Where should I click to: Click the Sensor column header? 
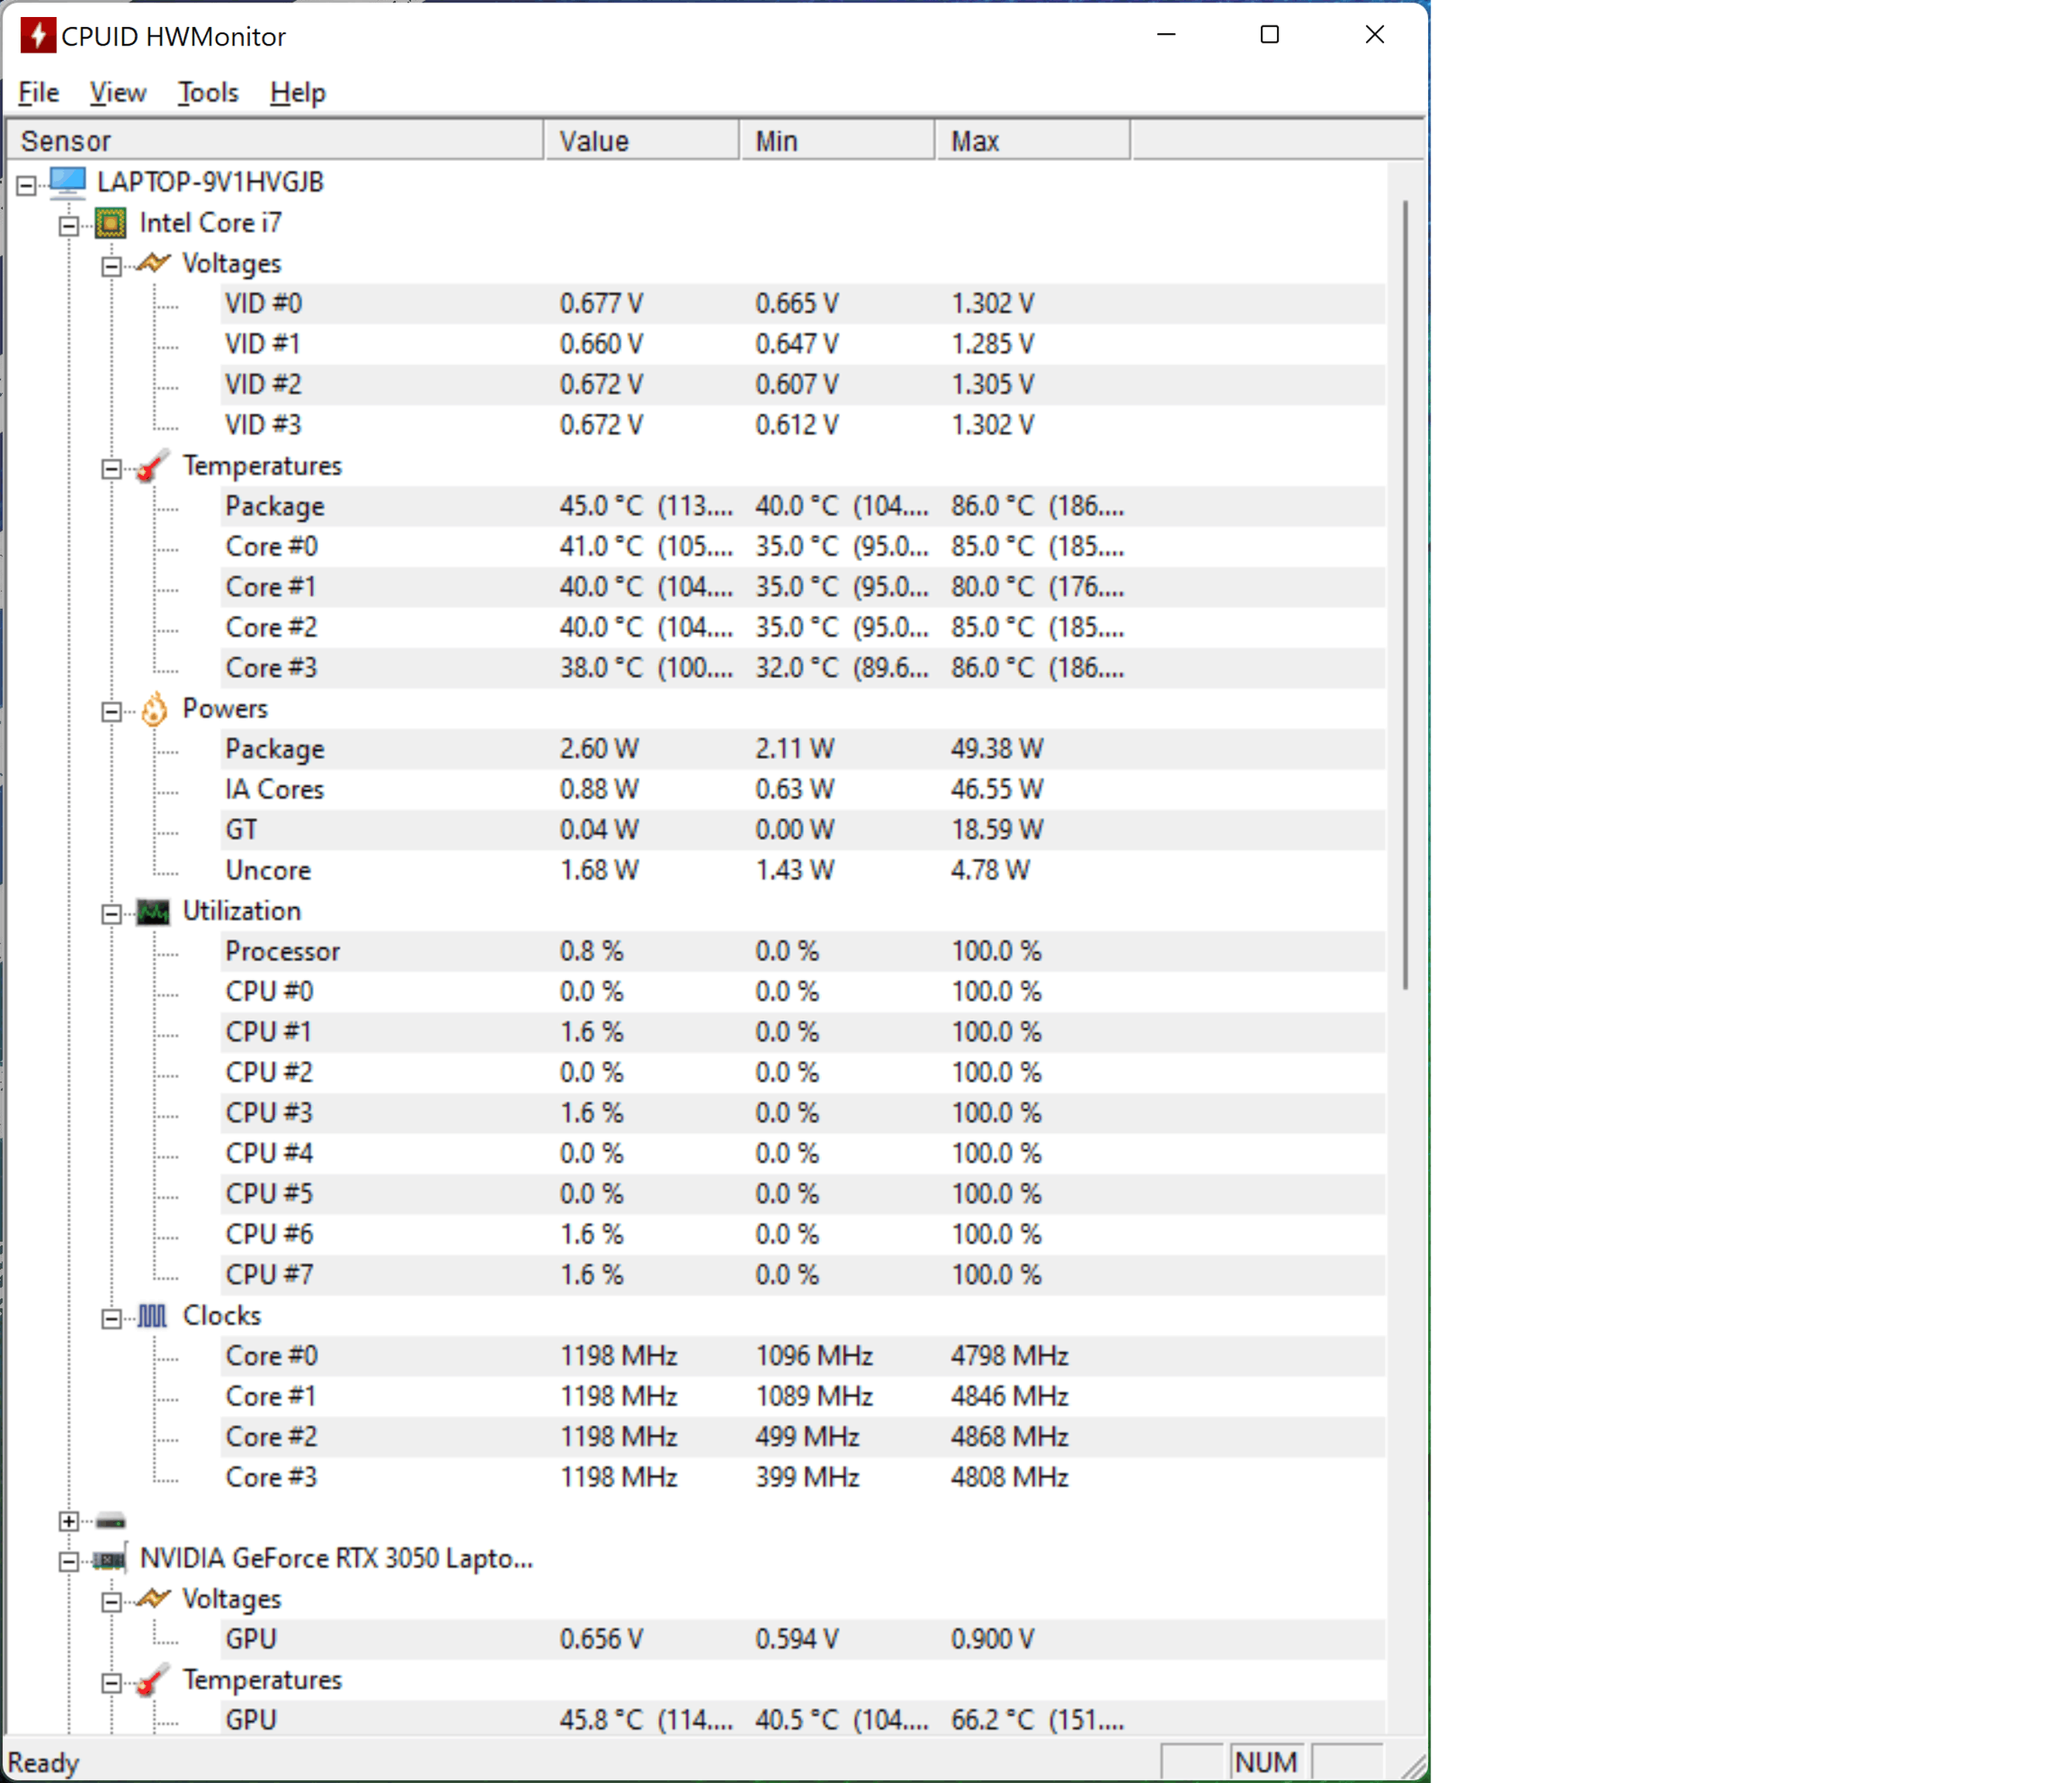(275, 141)
